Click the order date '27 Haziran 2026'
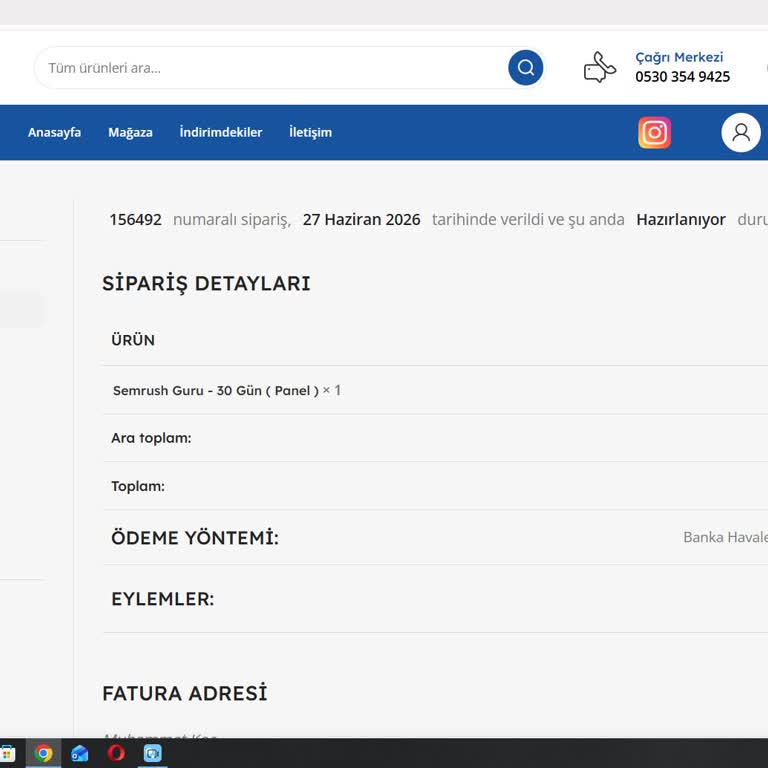This screenshot has height=768, width=768. pos(361,219)
